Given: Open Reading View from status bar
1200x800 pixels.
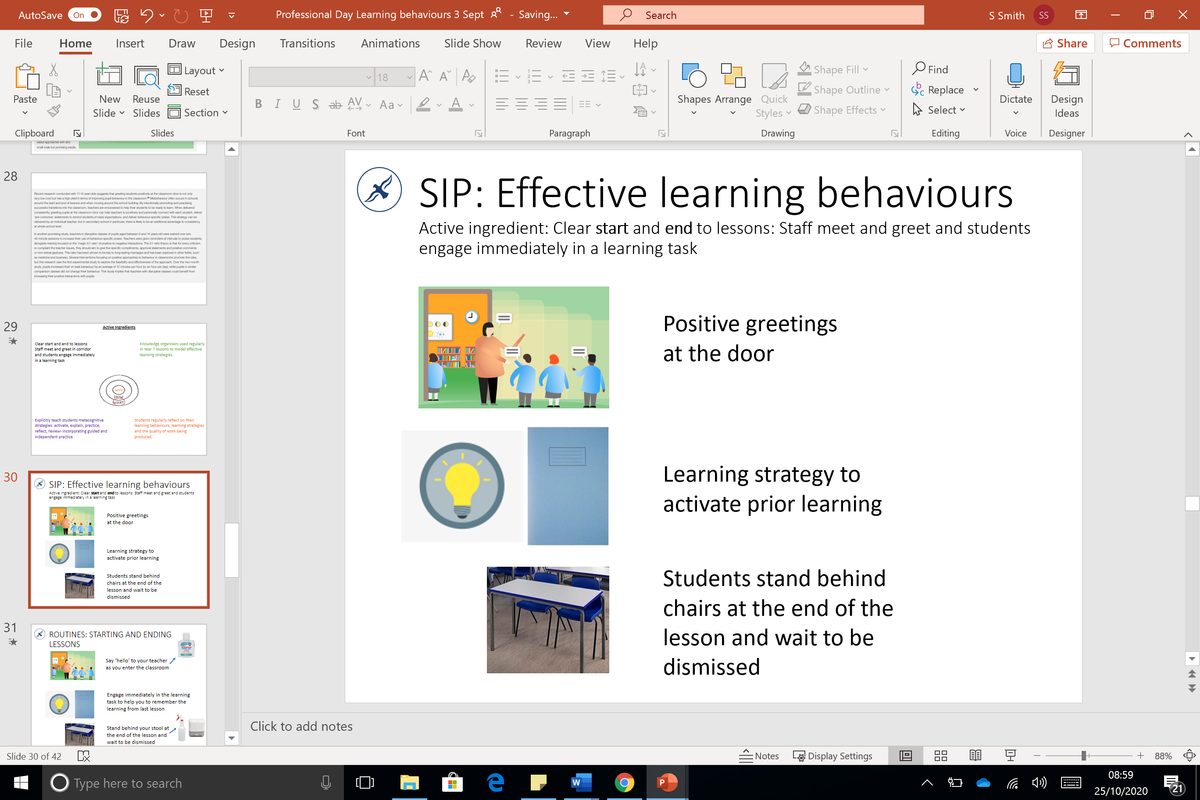Looking at the screenshot, I should tap(975, 756).
